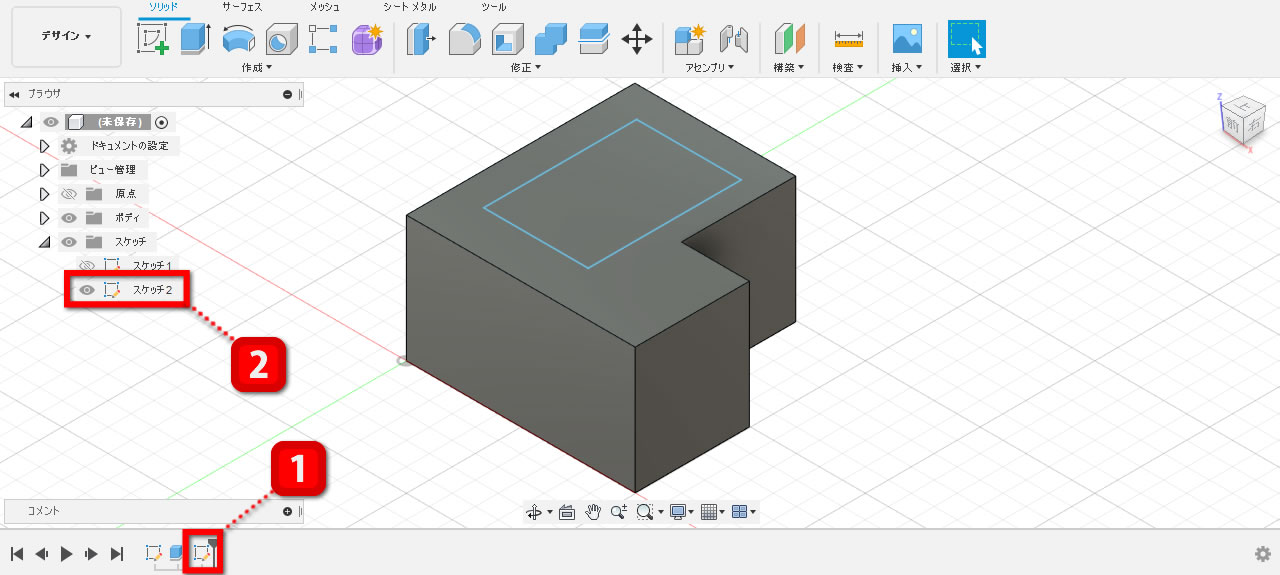
Task: Click the New Component icon
Action: point(689,39)
